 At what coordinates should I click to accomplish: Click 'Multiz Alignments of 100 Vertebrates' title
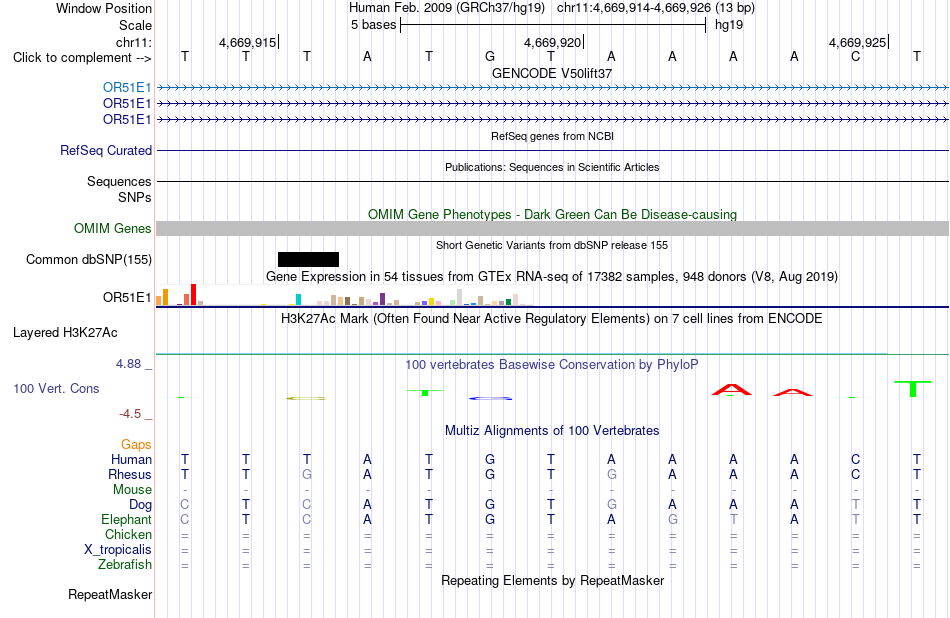click(552, 431)
